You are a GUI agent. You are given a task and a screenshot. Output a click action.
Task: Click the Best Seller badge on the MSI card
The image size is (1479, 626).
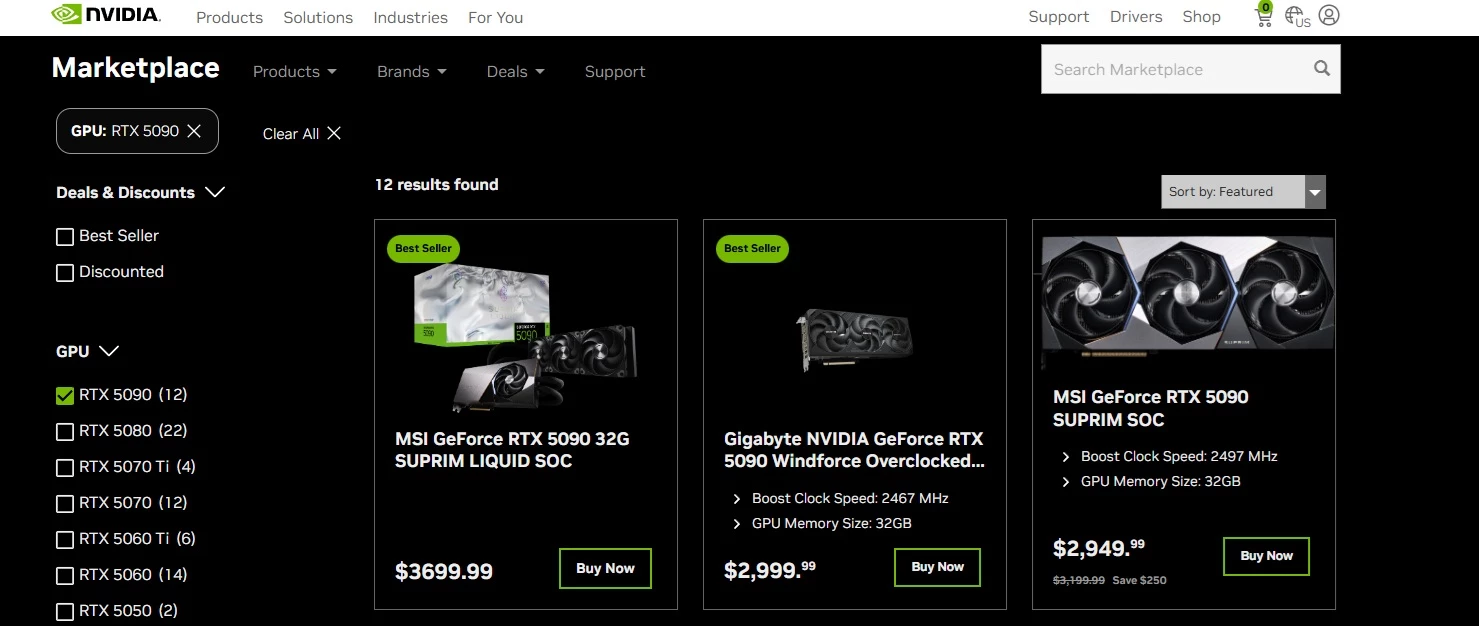(x=423, y=248)
